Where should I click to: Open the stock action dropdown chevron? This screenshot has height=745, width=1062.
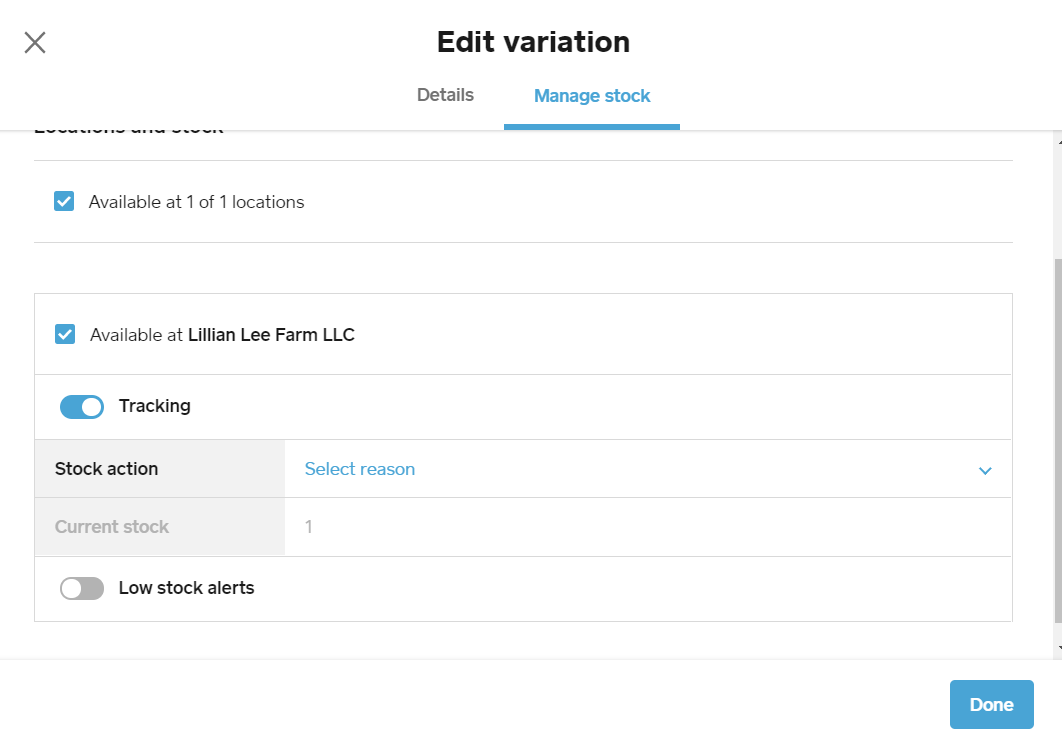pos(985,469)
